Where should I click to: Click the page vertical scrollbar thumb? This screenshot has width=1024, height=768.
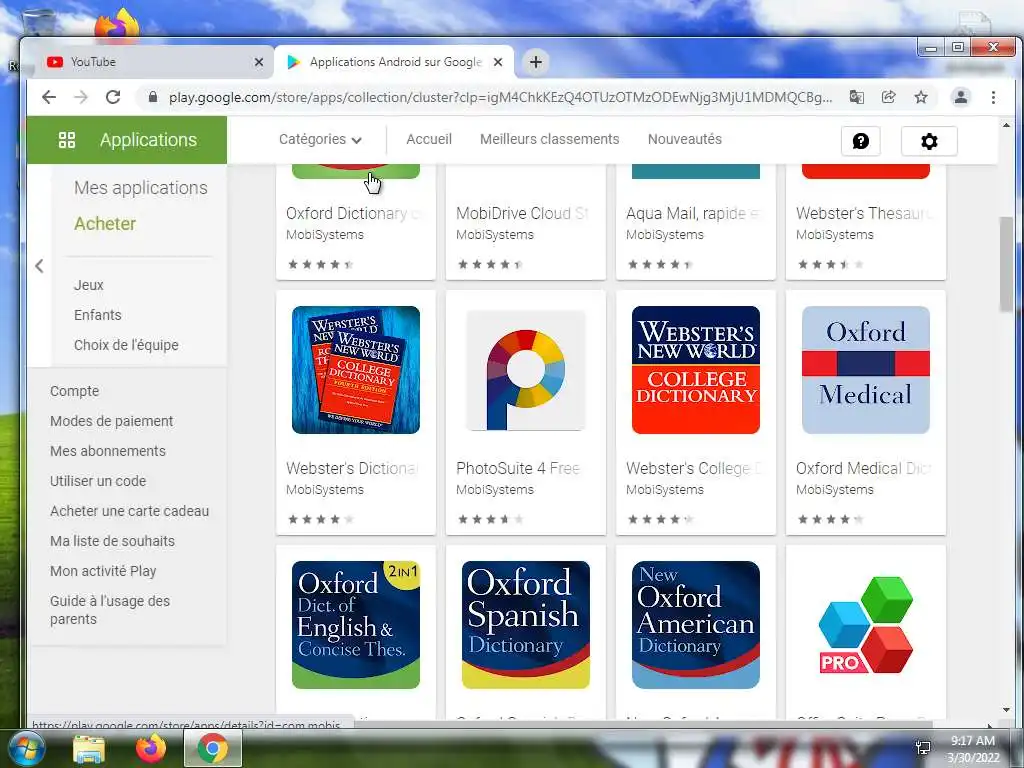tap(1006, 264)
